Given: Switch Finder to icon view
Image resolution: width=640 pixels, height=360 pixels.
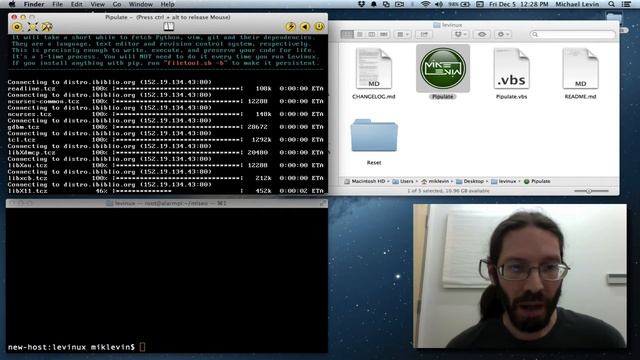Looking at the screenshot, I should [347, 34].
